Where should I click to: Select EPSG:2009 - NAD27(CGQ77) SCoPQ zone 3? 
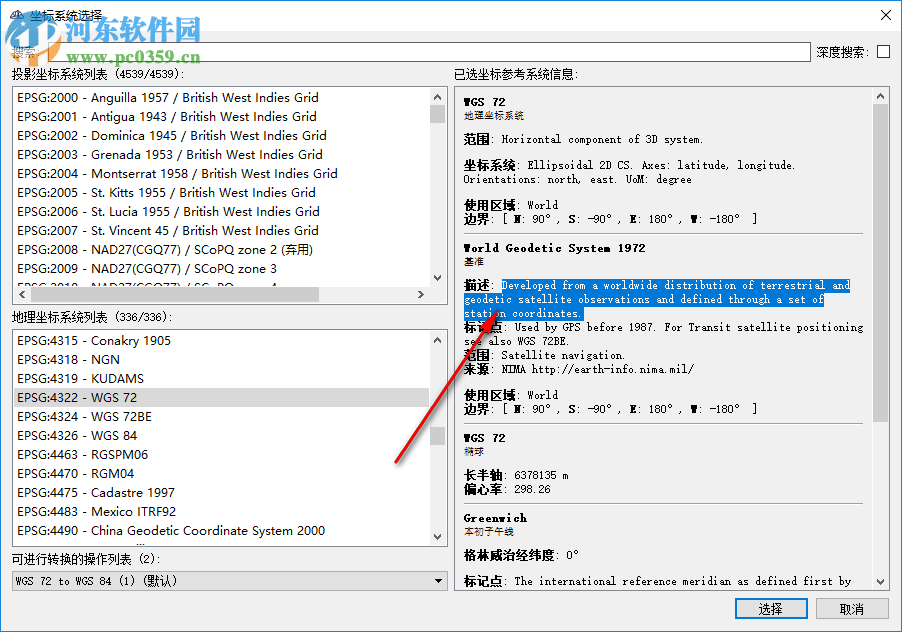221,269
